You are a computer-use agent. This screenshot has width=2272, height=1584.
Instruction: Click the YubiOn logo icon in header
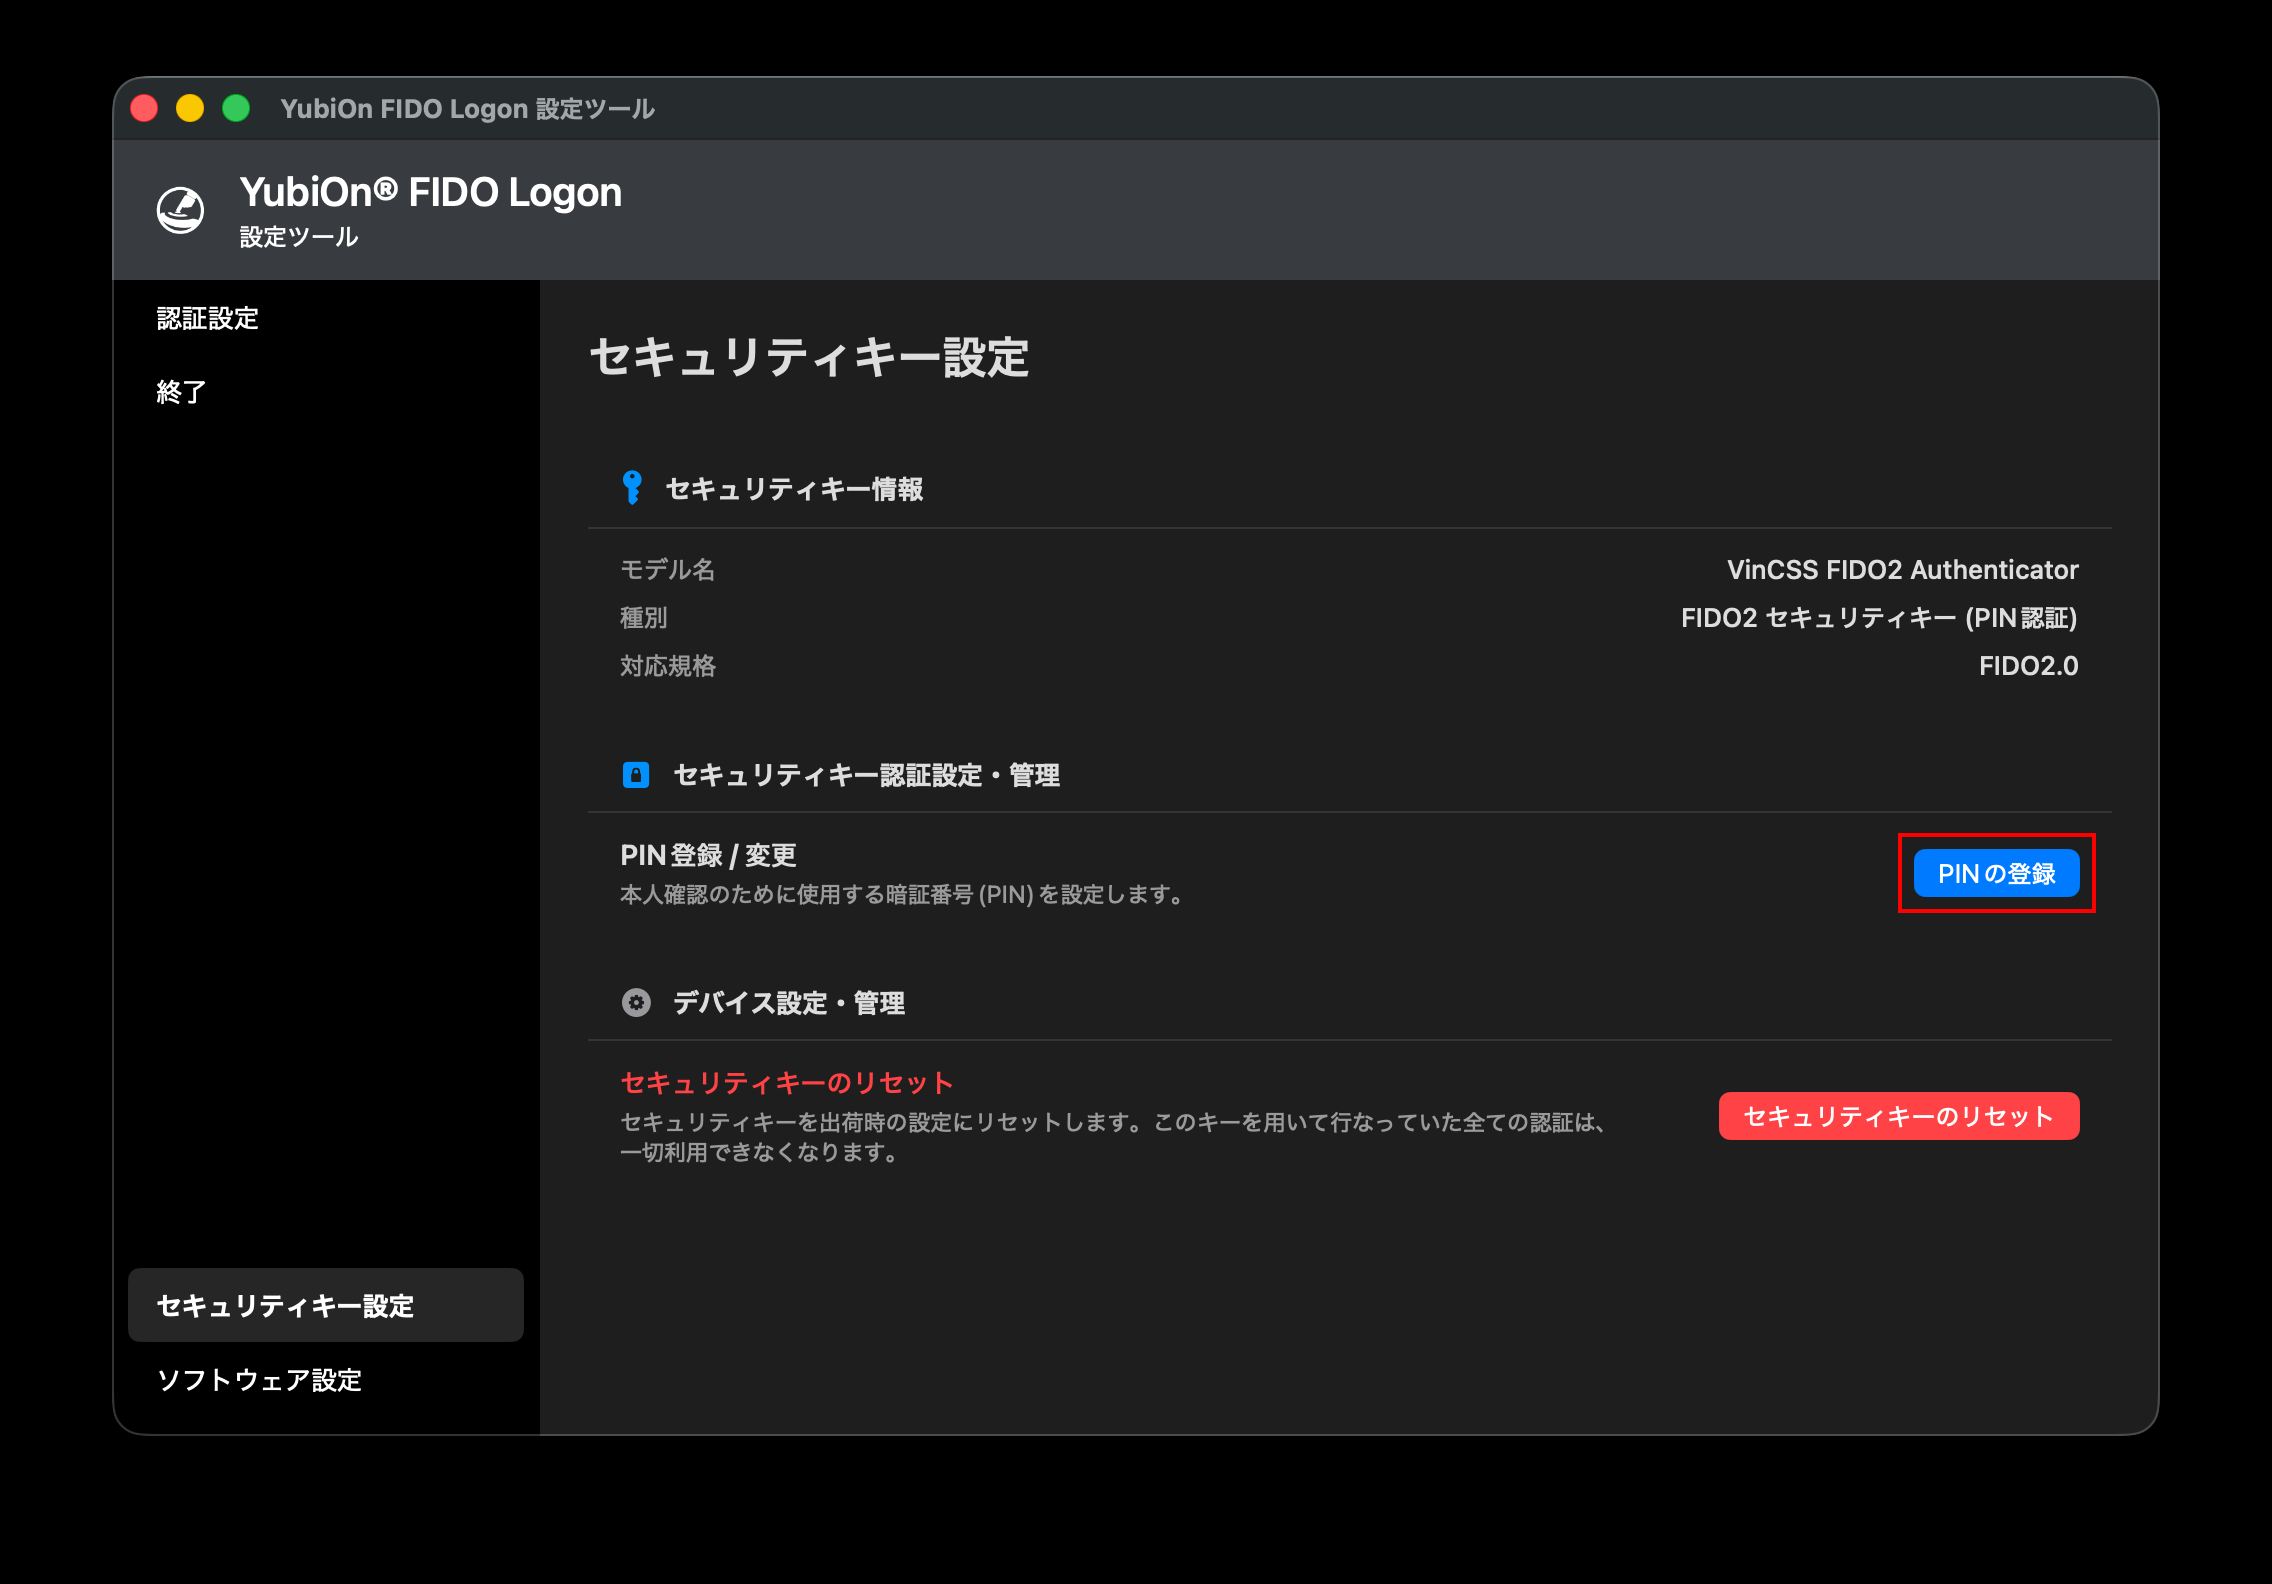[181, 210]
